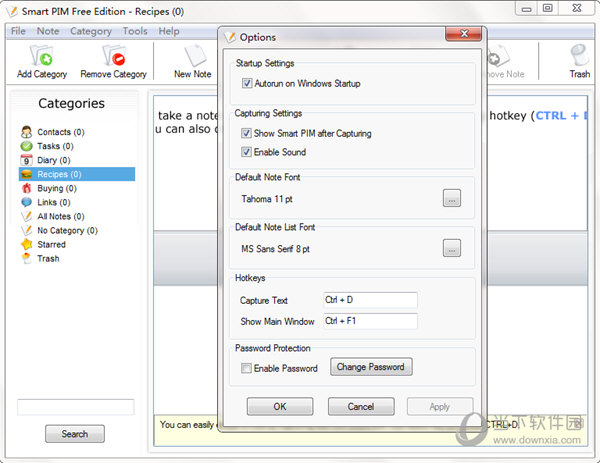Confirm options with OK button
This screenshot has height=463, width=600.
pyautogui.click(x=280, y=406)
